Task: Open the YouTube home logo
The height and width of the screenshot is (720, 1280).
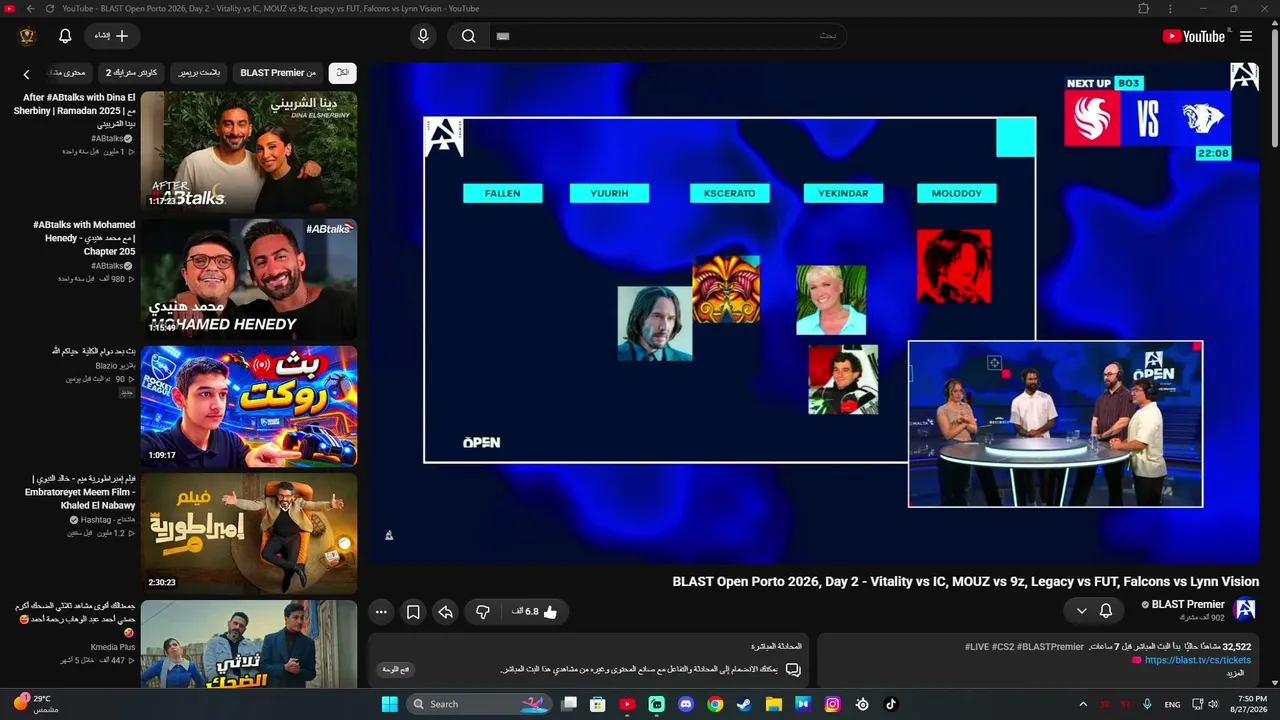Action: click(1193, 36)
